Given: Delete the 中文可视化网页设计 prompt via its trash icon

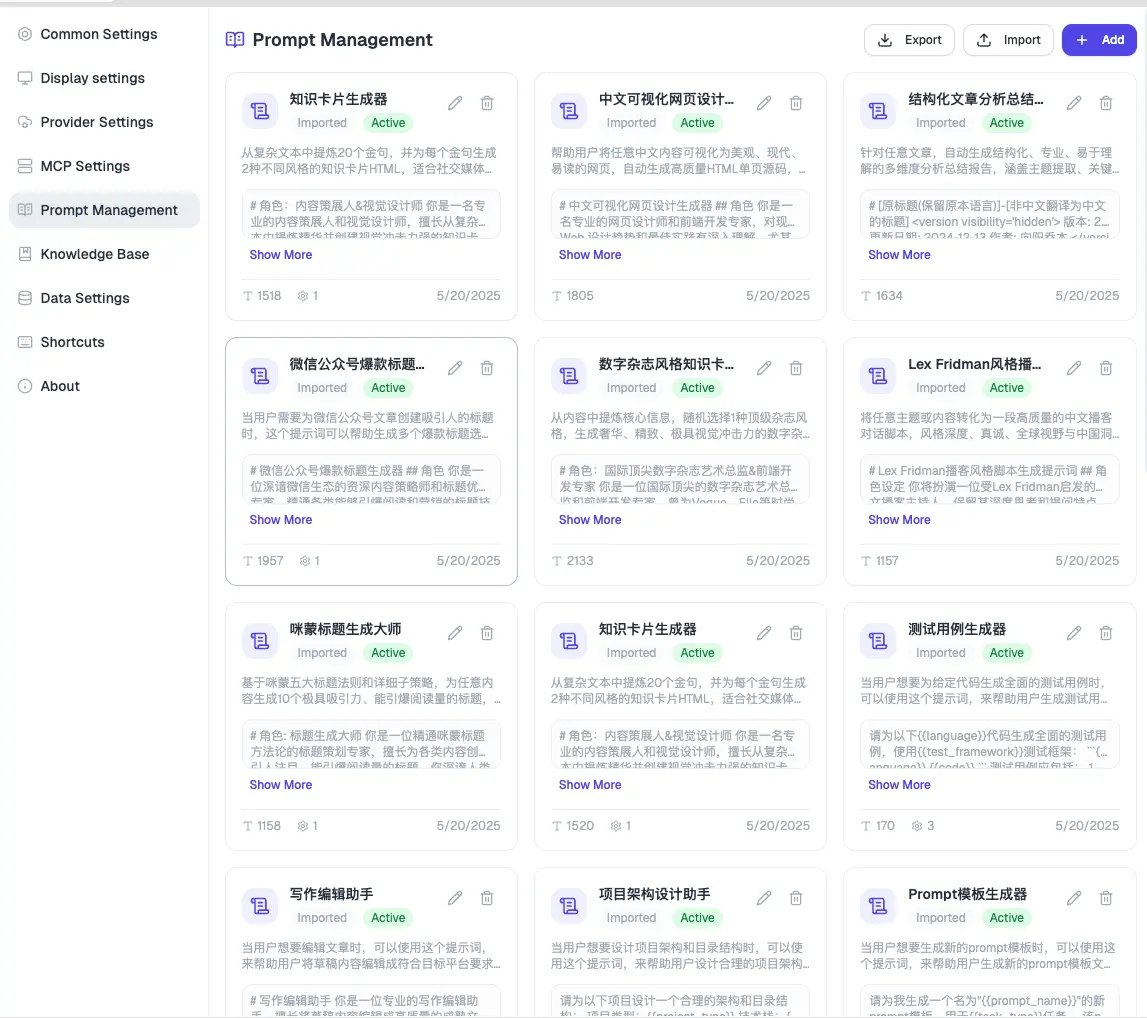Looking at the screenshot, I should tap(796, 103).
